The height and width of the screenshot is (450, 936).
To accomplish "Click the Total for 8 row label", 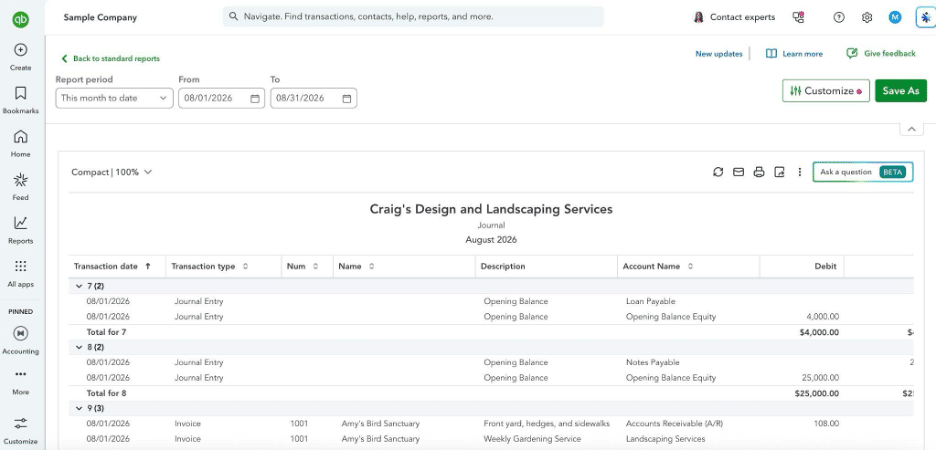I will [106, 393].
